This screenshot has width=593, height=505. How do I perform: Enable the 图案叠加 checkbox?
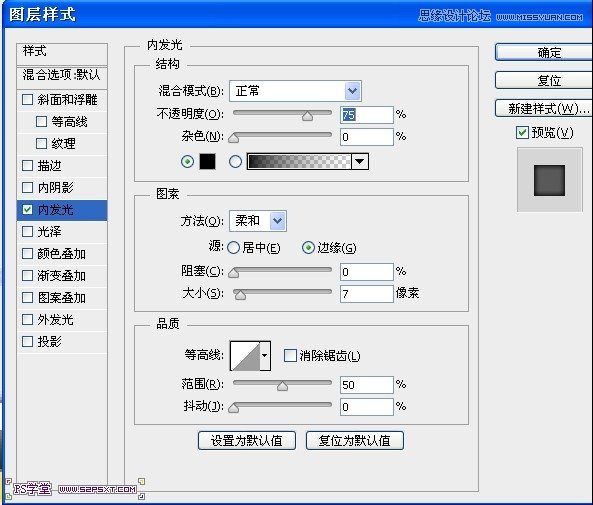[28, 298]
